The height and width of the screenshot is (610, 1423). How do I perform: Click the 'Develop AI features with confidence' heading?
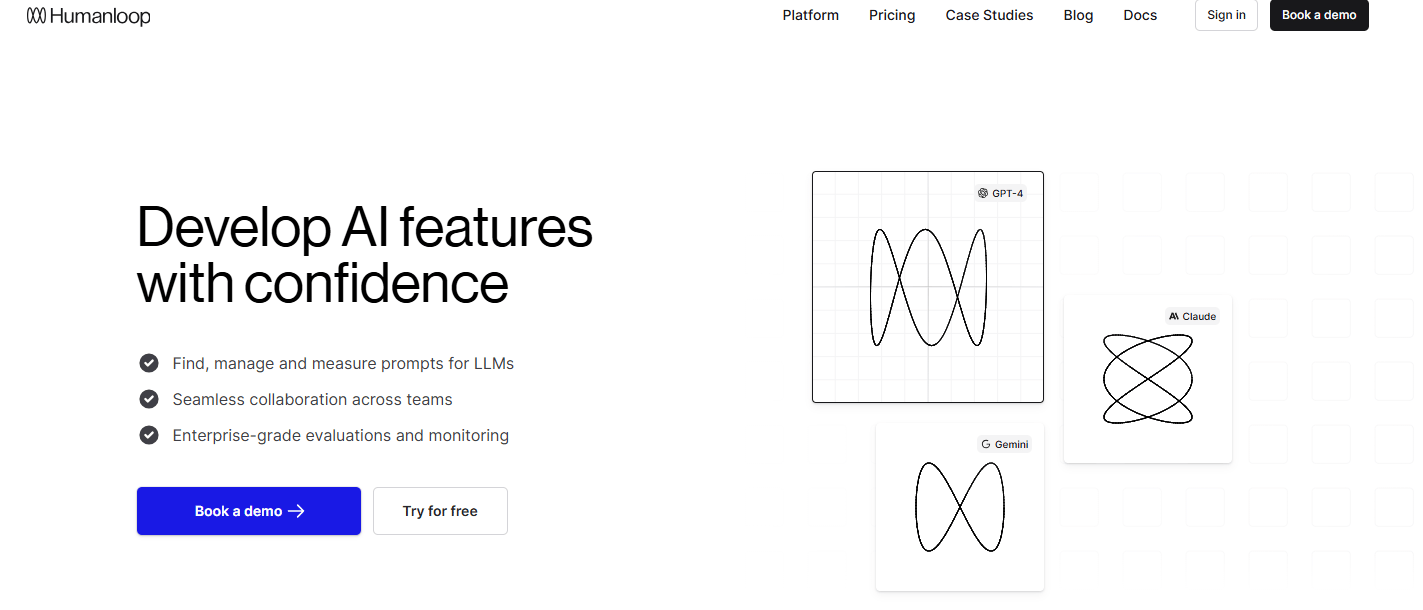pyautogui.click(x=364, y=255)
